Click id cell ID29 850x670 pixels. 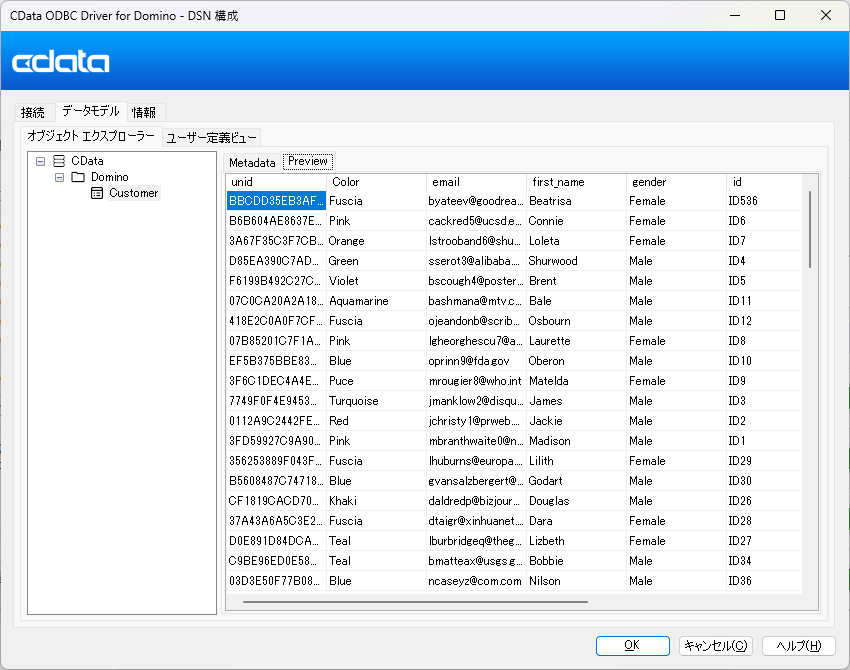point(764,461)
